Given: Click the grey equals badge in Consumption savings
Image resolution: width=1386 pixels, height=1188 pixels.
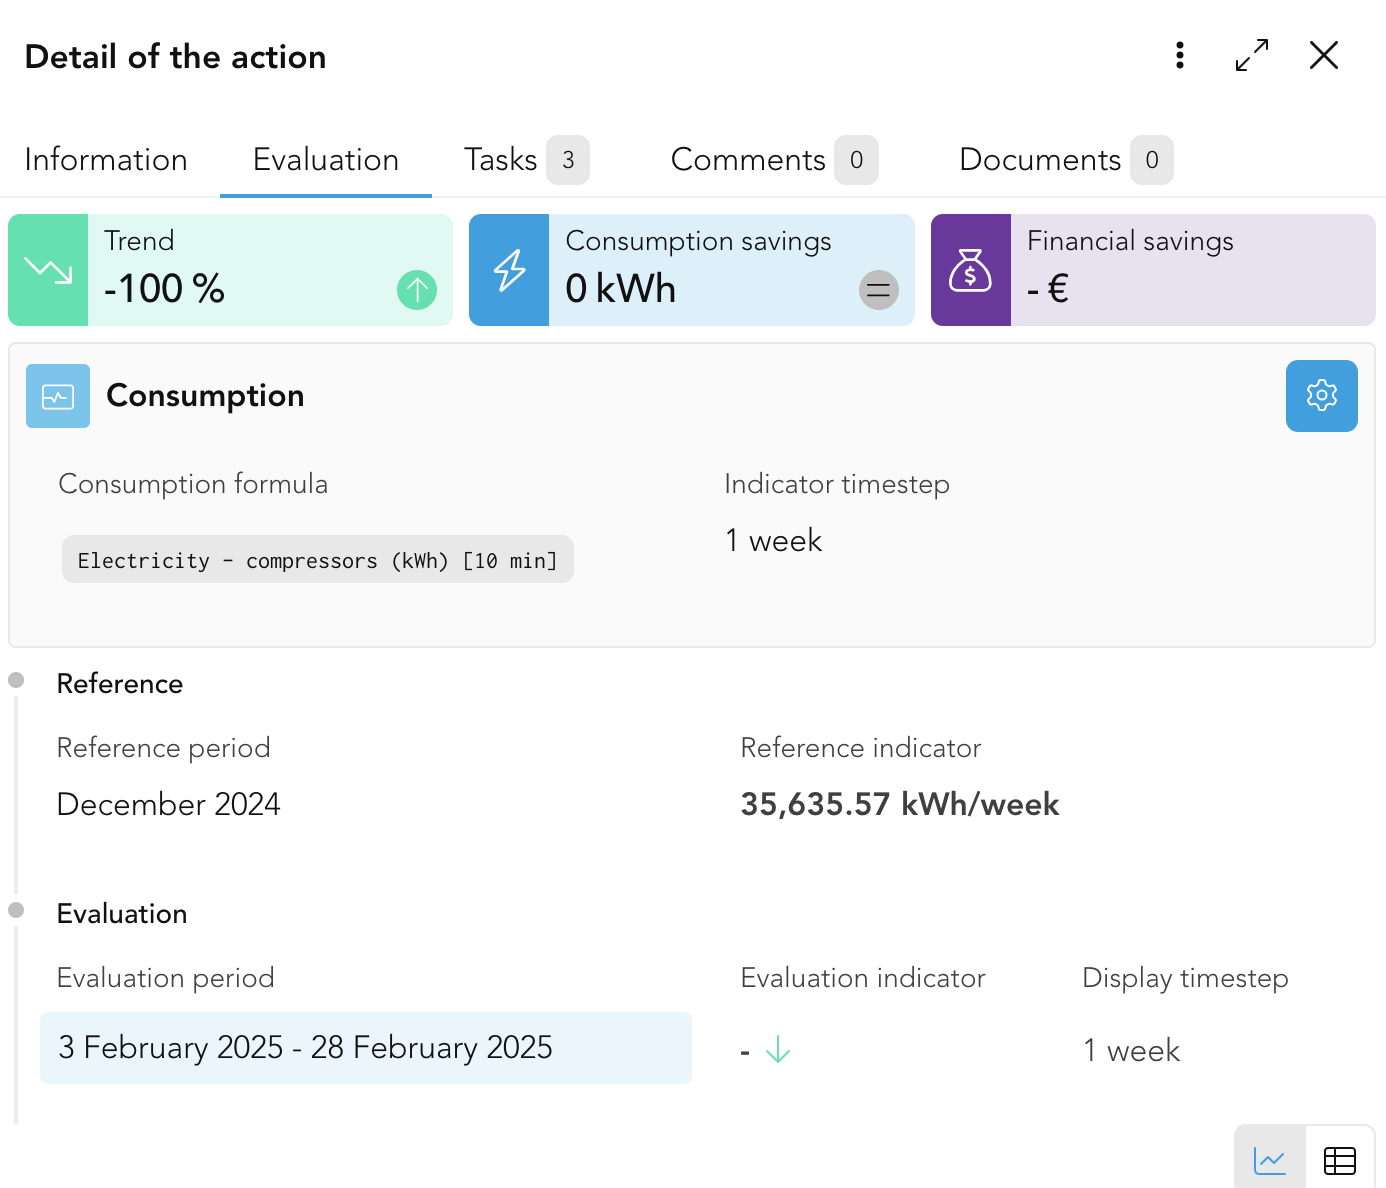Looking at the screenshot, I should (879, 291).
